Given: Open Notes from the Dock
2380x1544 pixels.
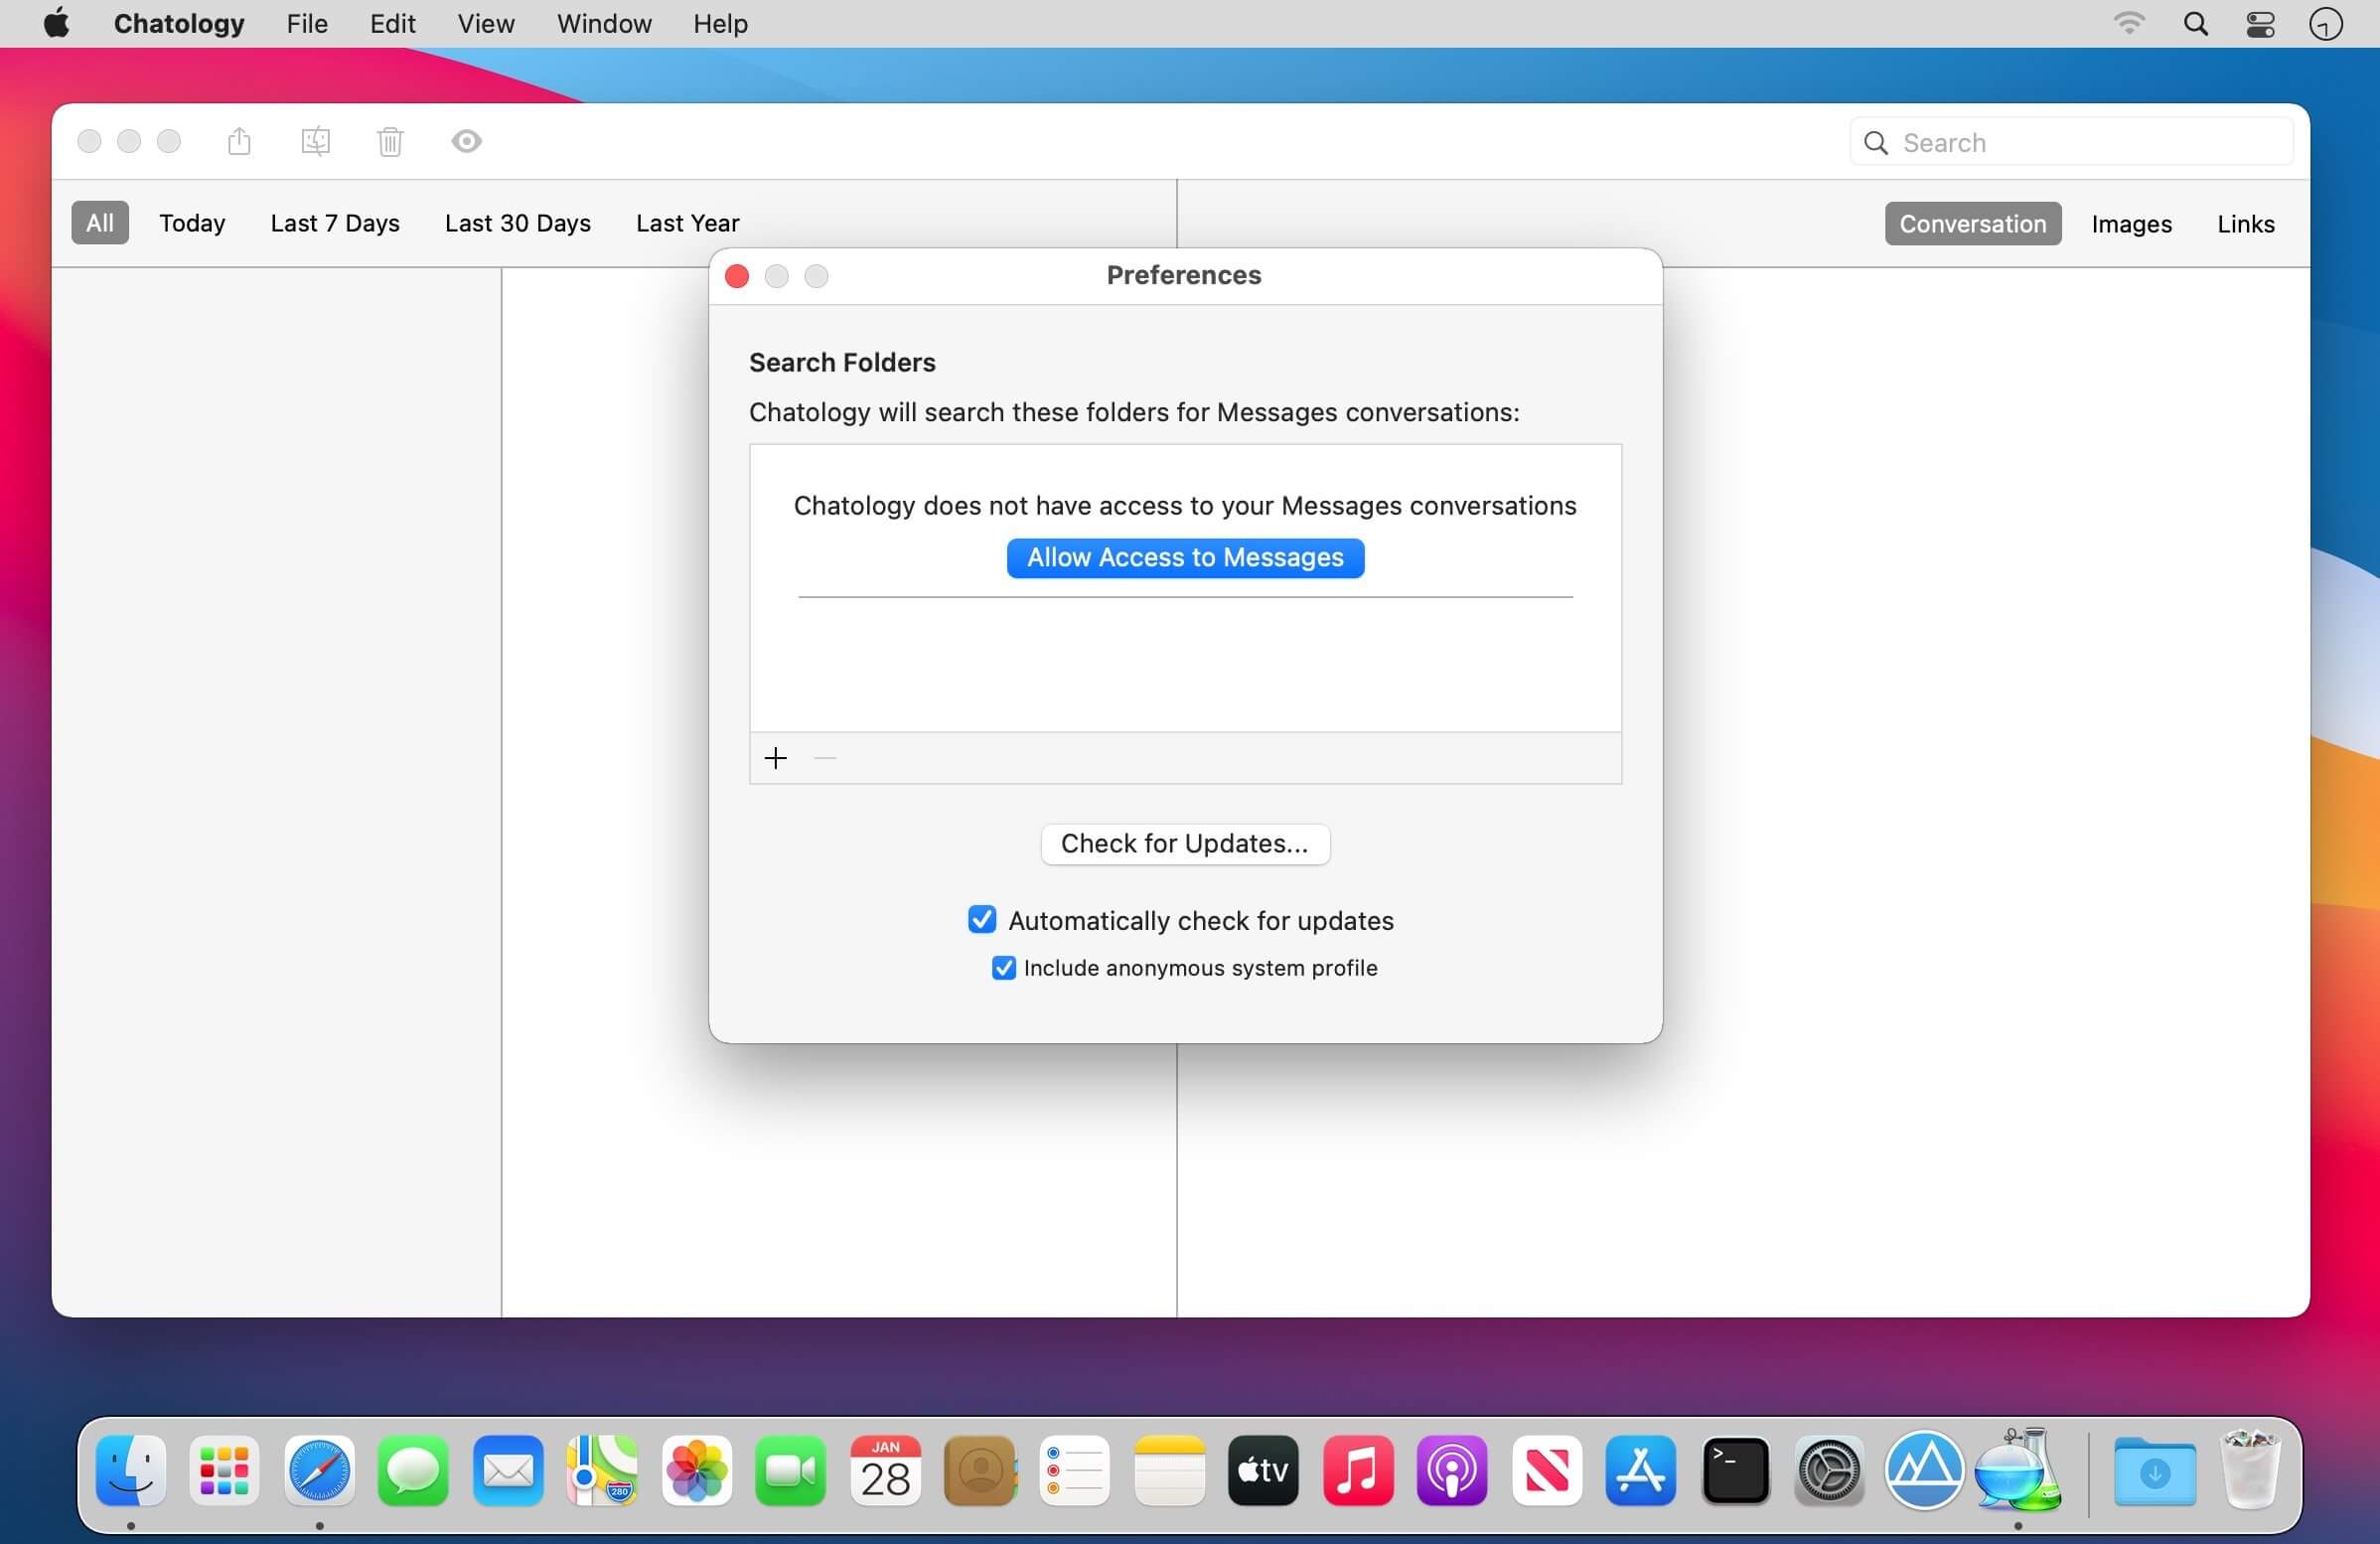Looking at the screenshot, I should pos(1169,1470).
